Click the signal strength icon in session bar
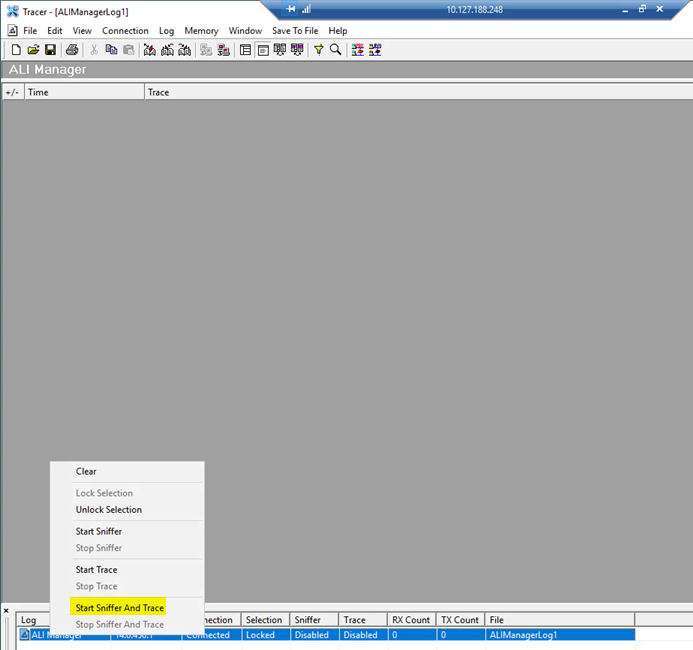 pos(306,9)
